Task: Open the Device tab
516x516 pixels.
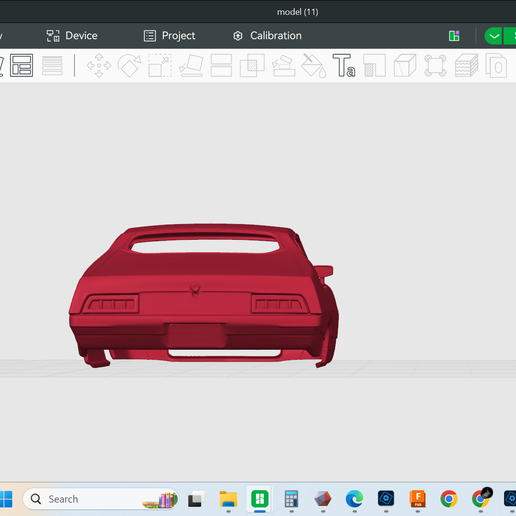Action: (72, 36)
